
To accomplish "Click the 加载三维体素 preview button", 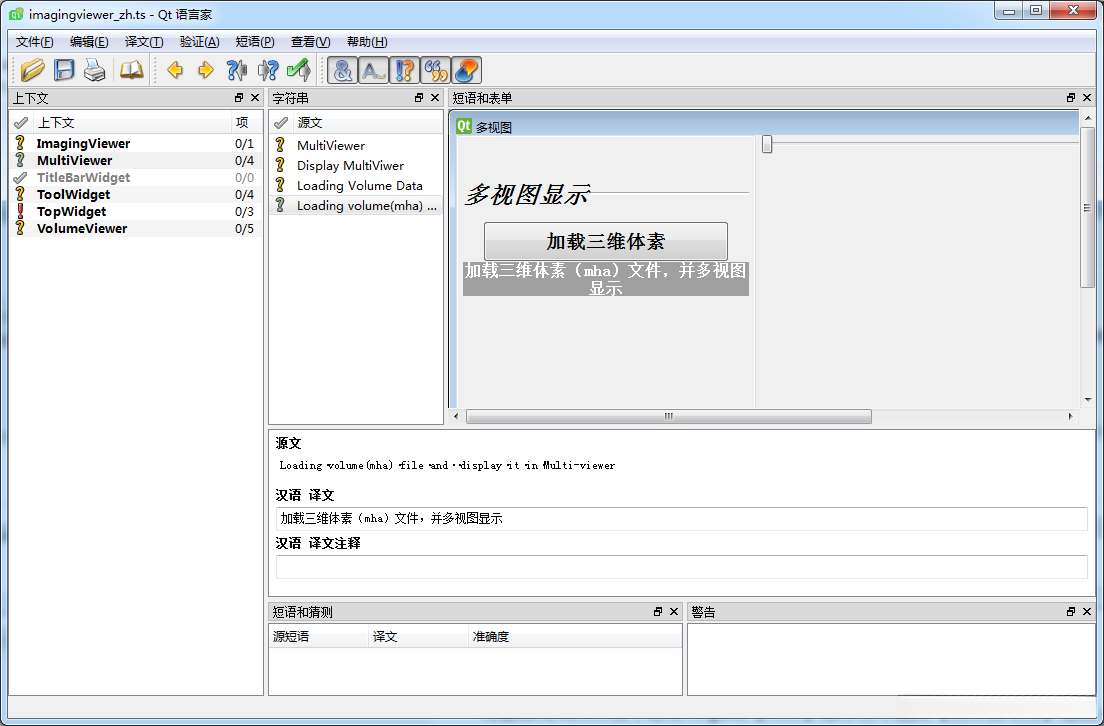I will tap(606, 242).
